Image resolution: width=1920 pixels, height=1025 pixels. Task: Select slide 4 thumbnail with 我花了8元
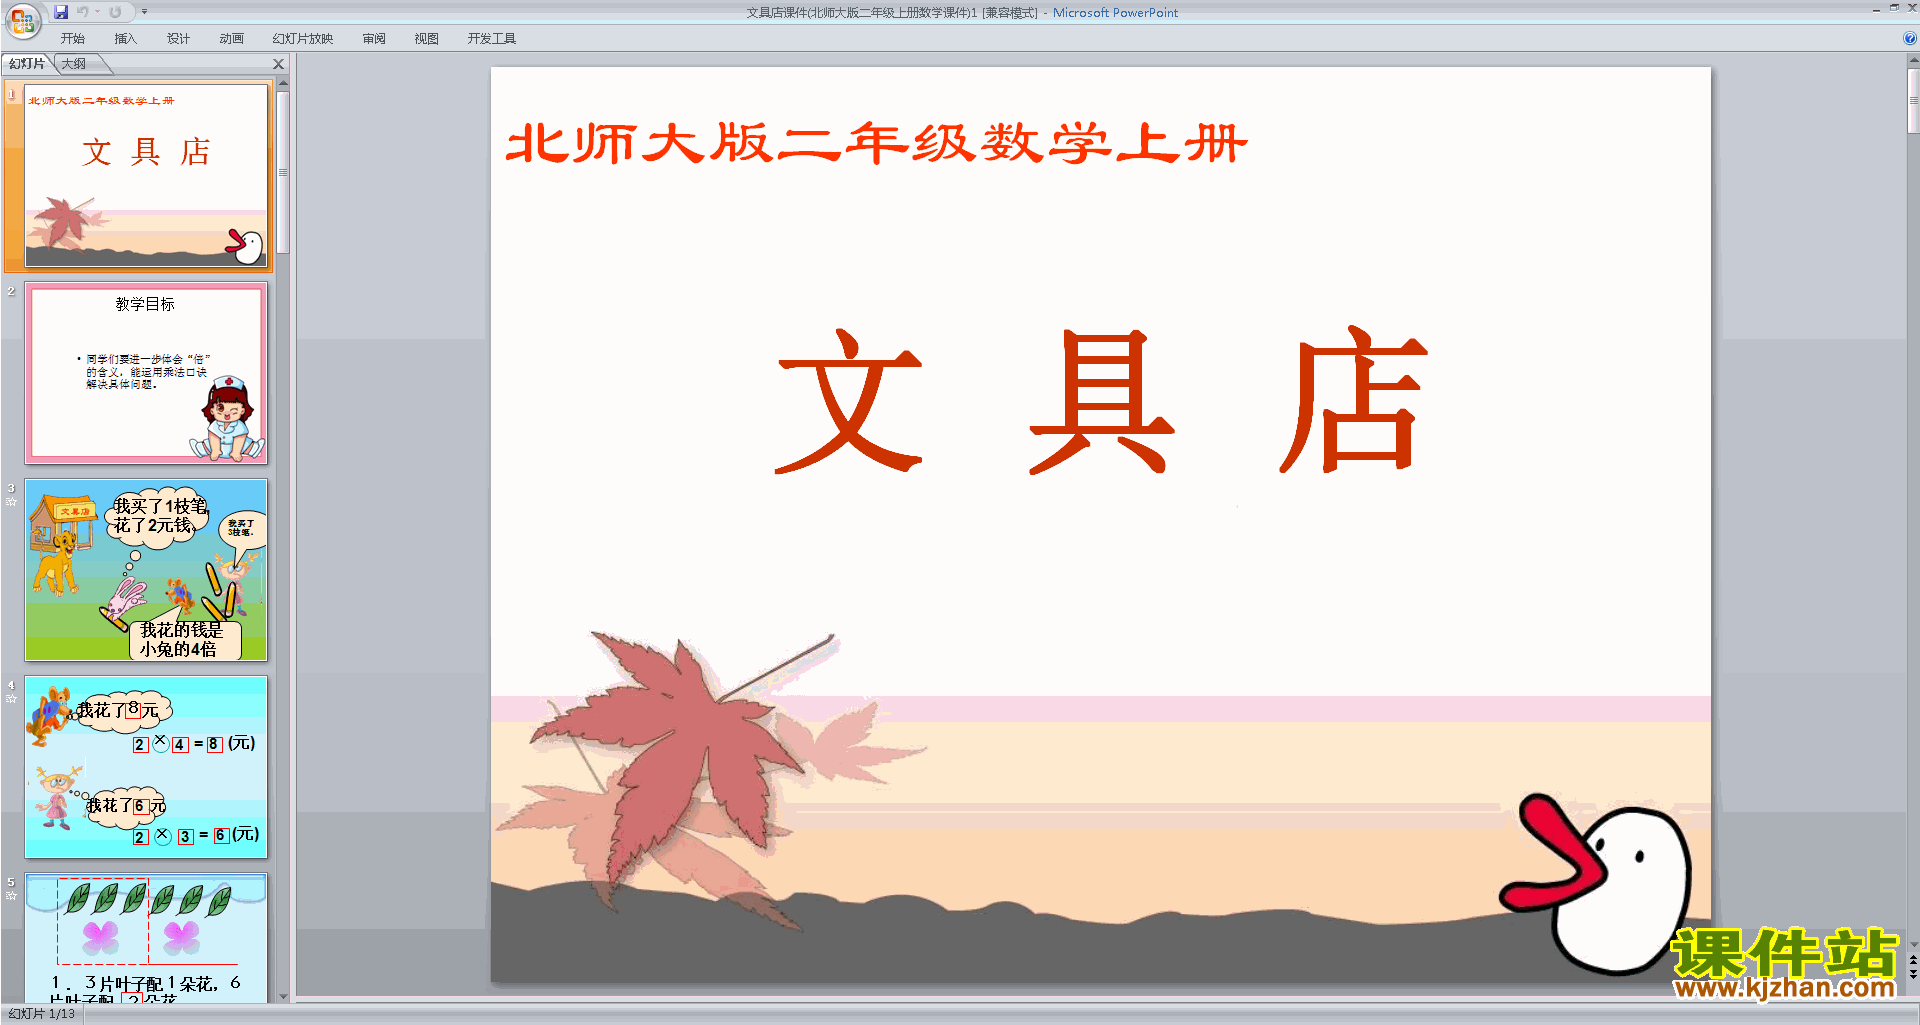click(x=146, y=767)
